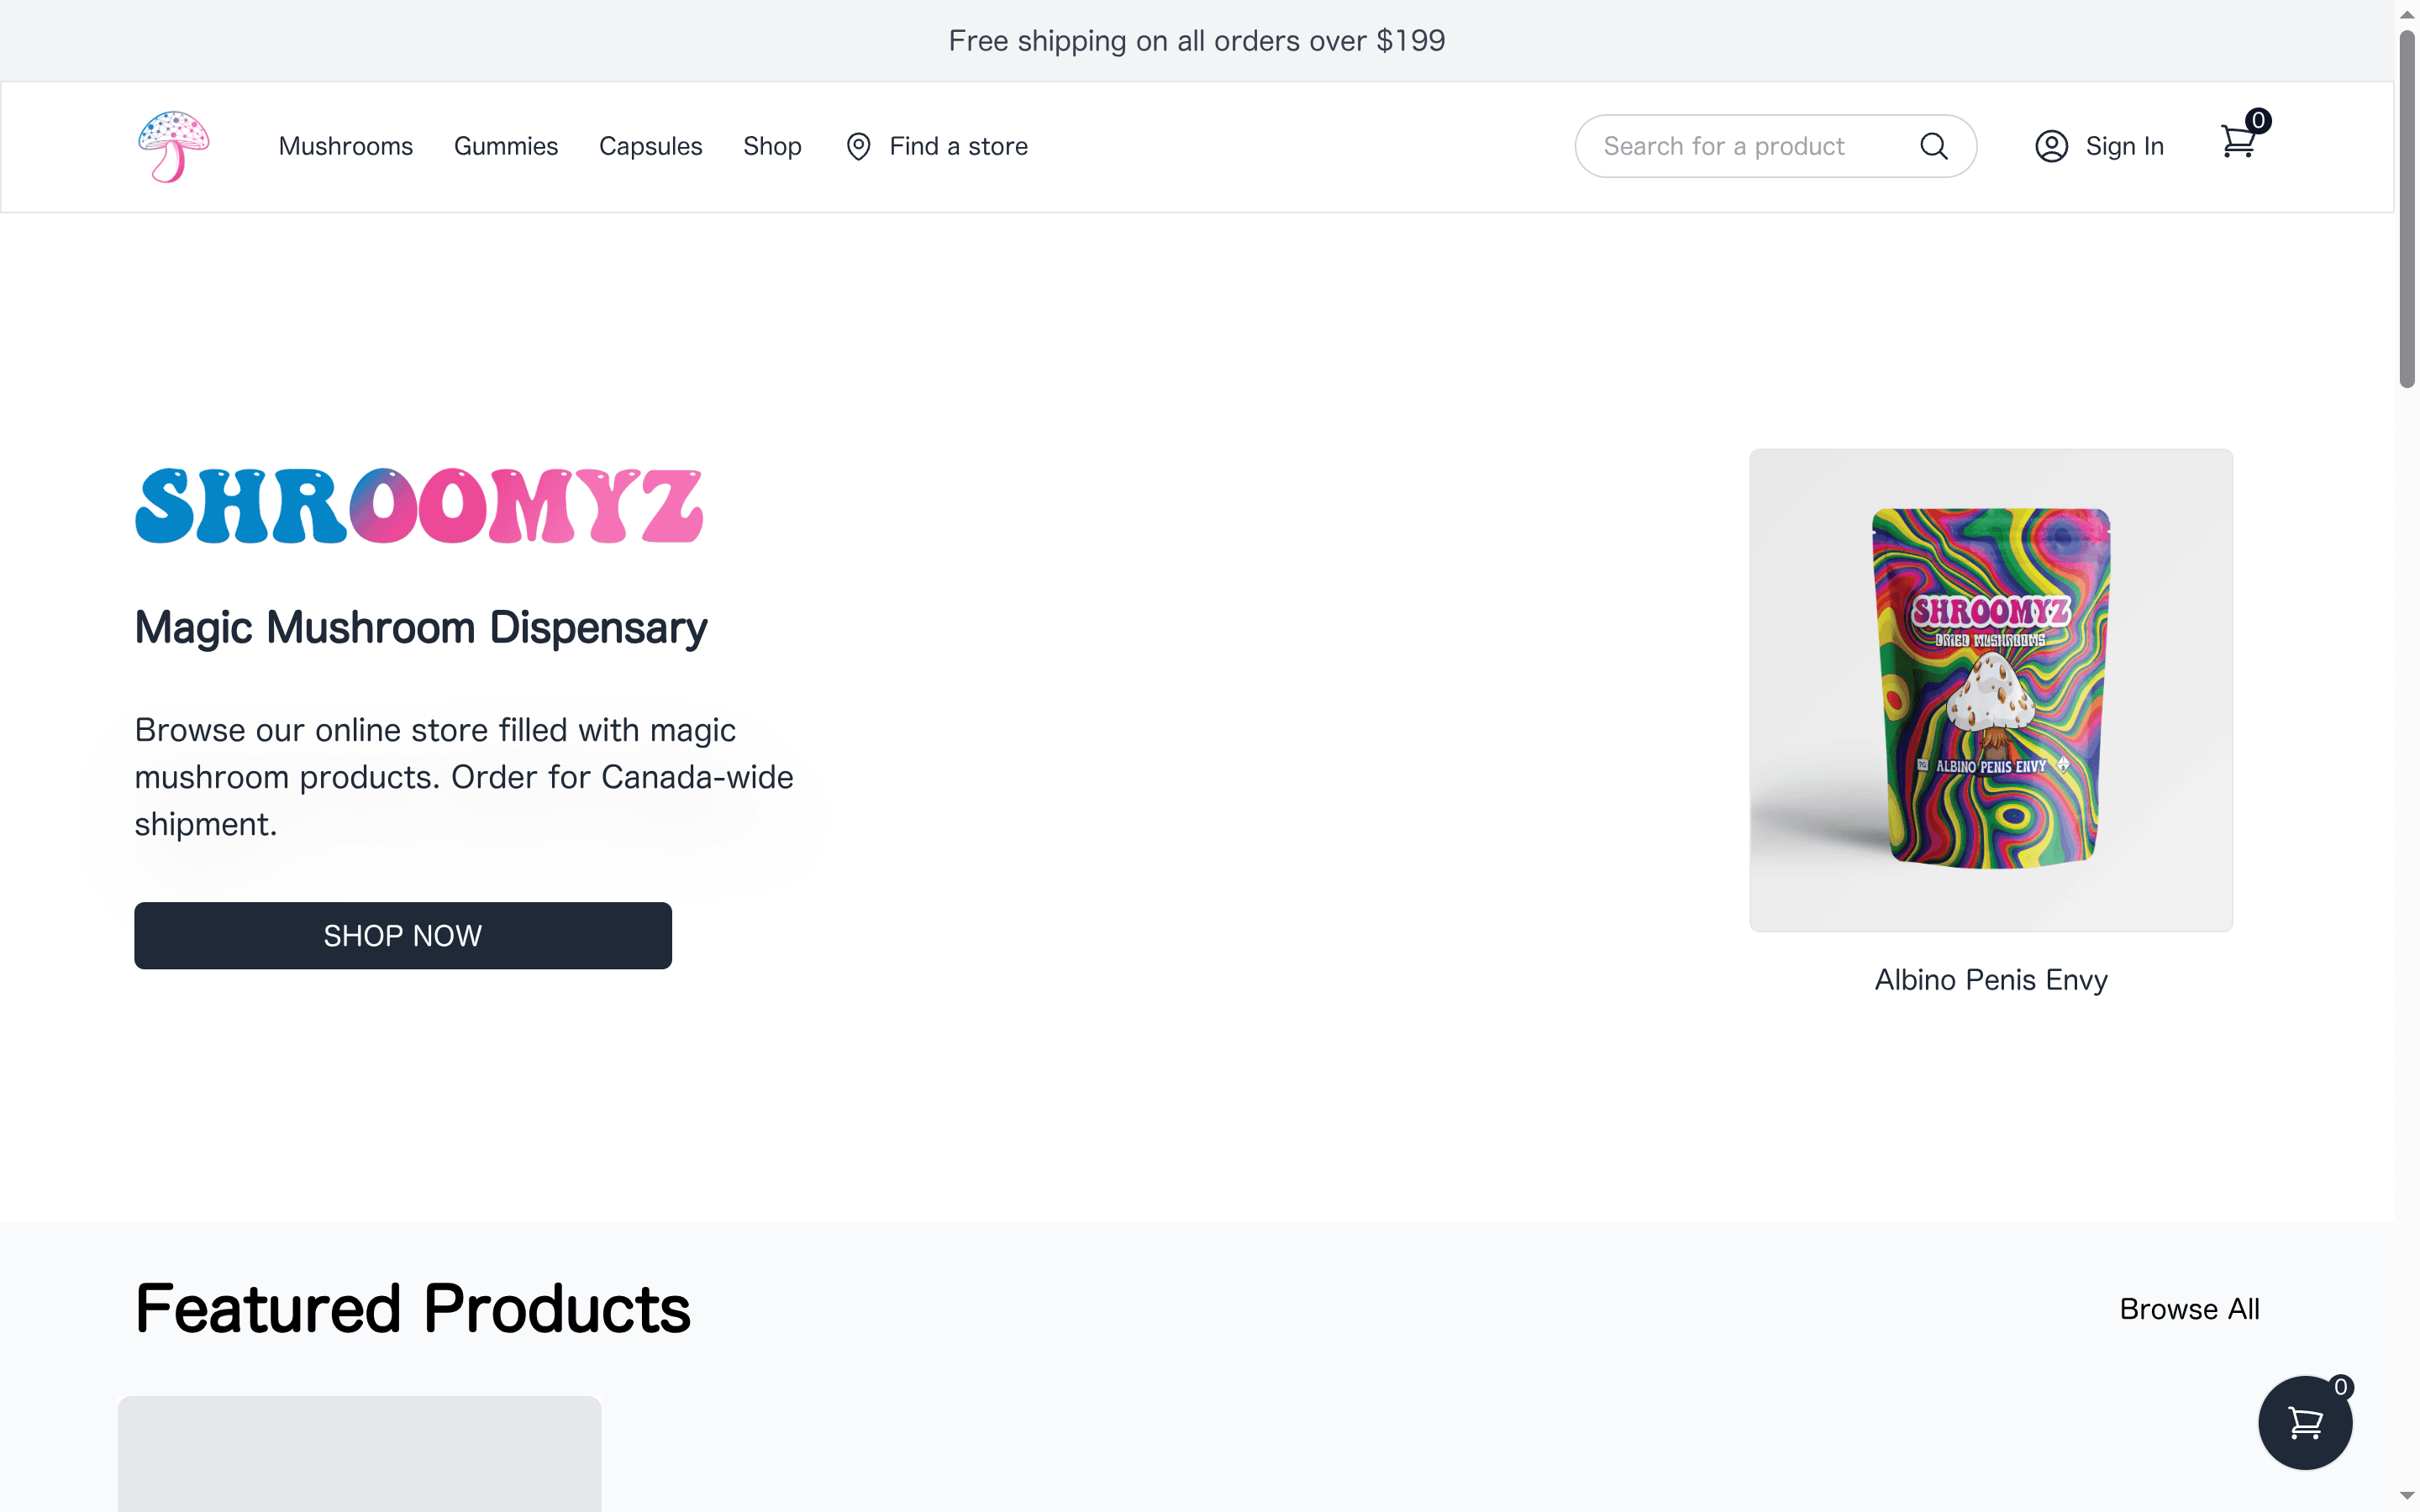Click the Albino Penis Envy product image
The height and width of the screenshot is (1512, 2420).
tap(1989, 689)
